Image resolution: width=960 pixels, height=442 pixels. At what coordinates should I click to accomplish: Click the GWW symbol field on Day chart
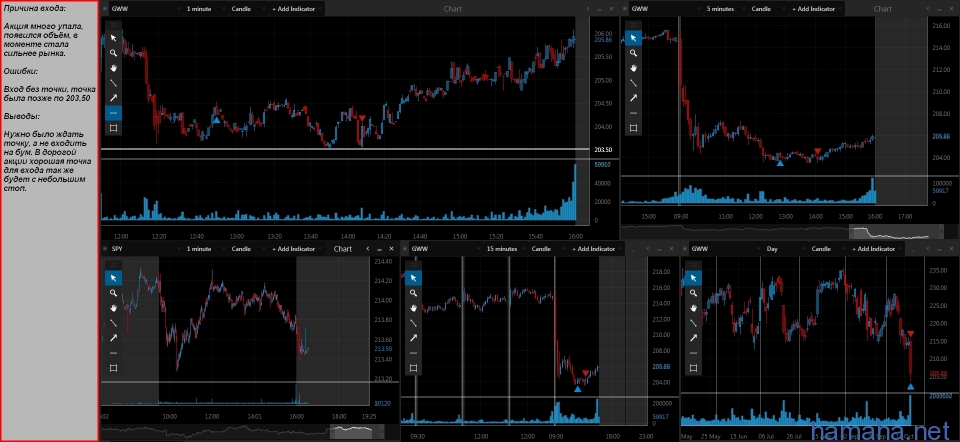click(725, 249)
